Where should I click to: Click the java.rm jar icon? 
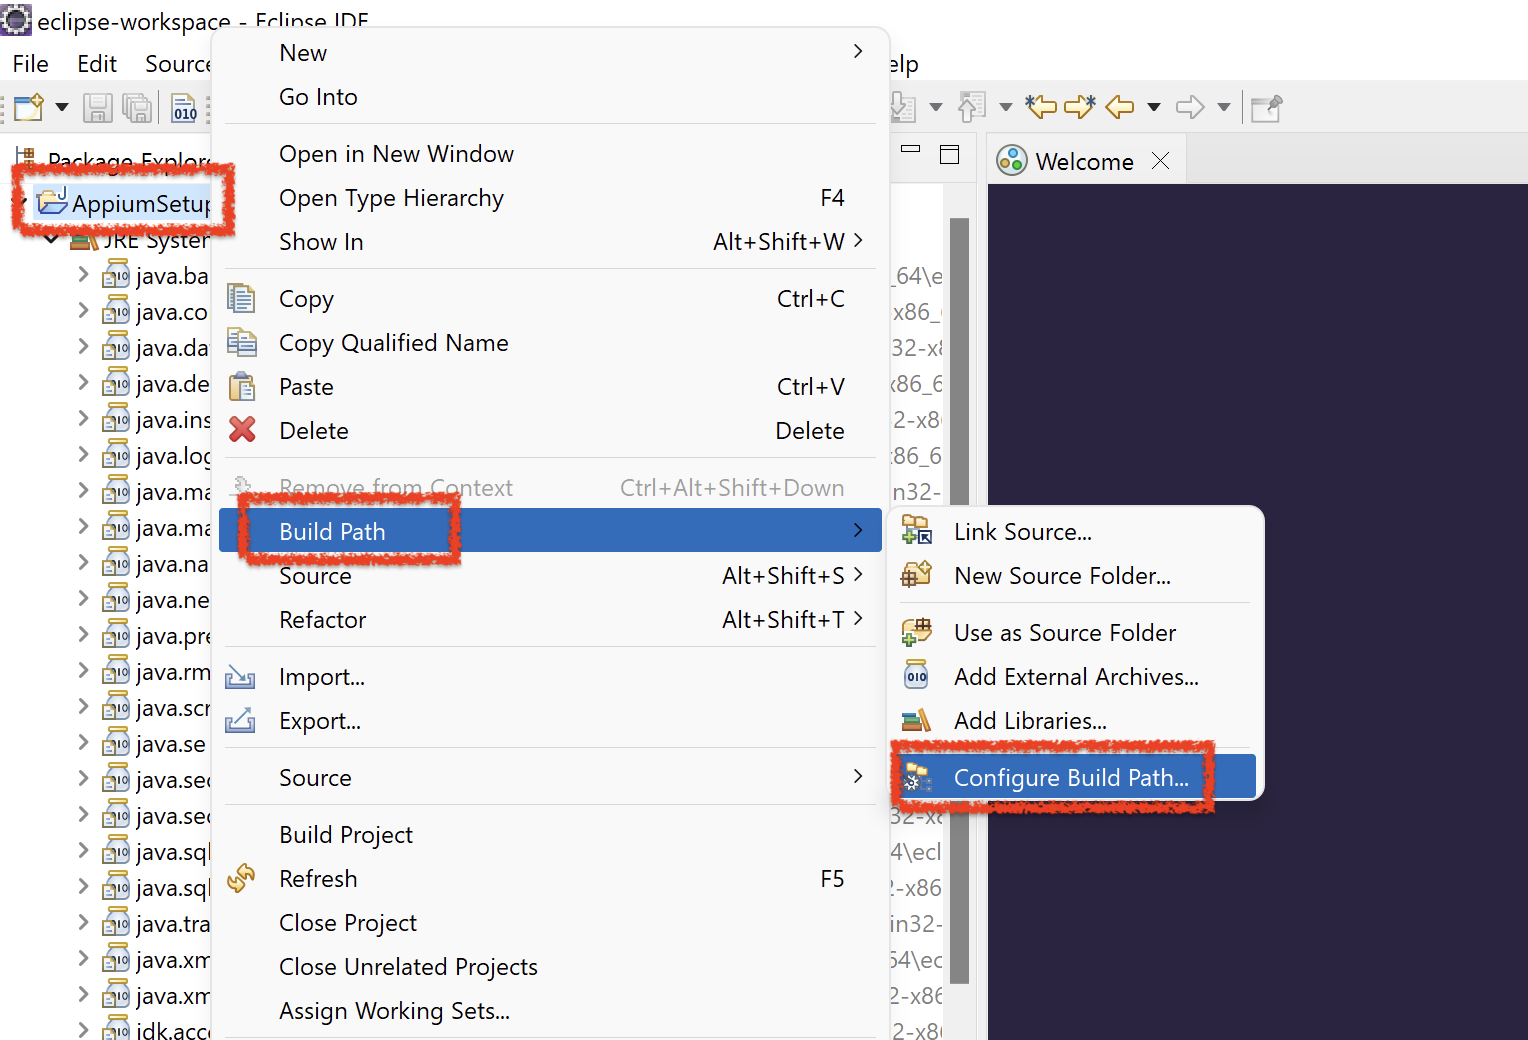(x=116, y=670)
